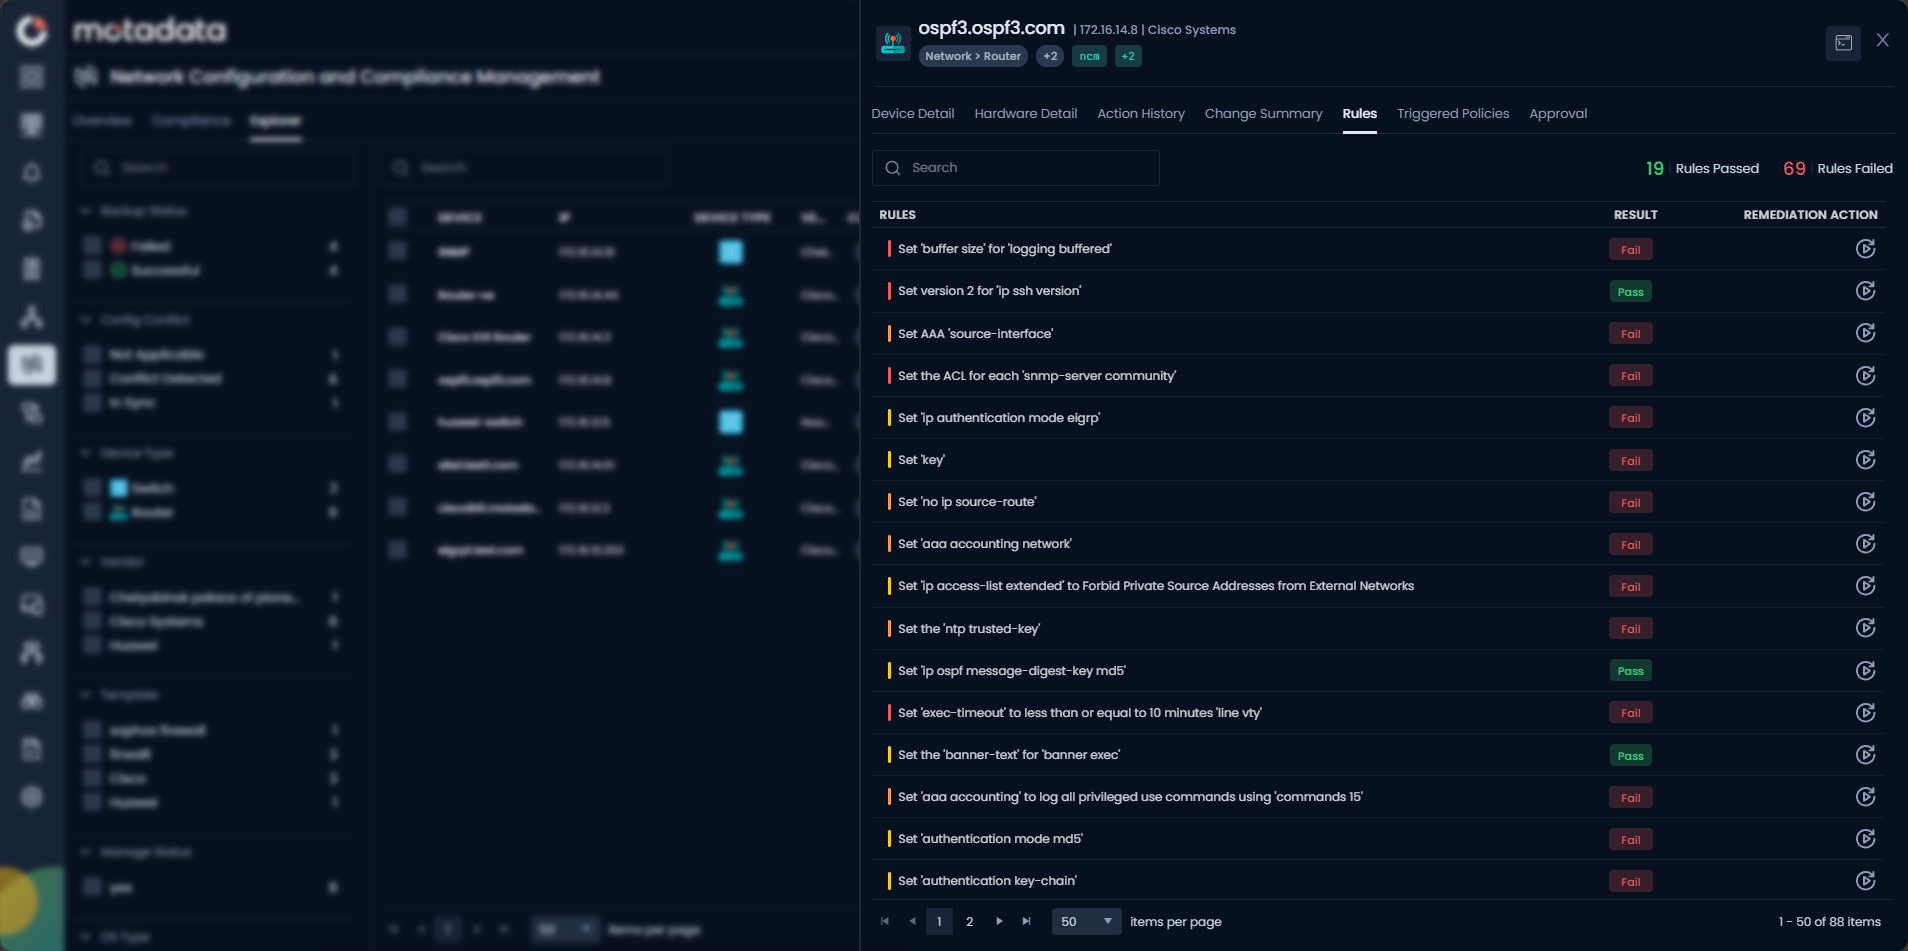Run remediation for 'ip ssh version' rule
The width and height of the screenshot is (1908, 951).
point(1865,291)
